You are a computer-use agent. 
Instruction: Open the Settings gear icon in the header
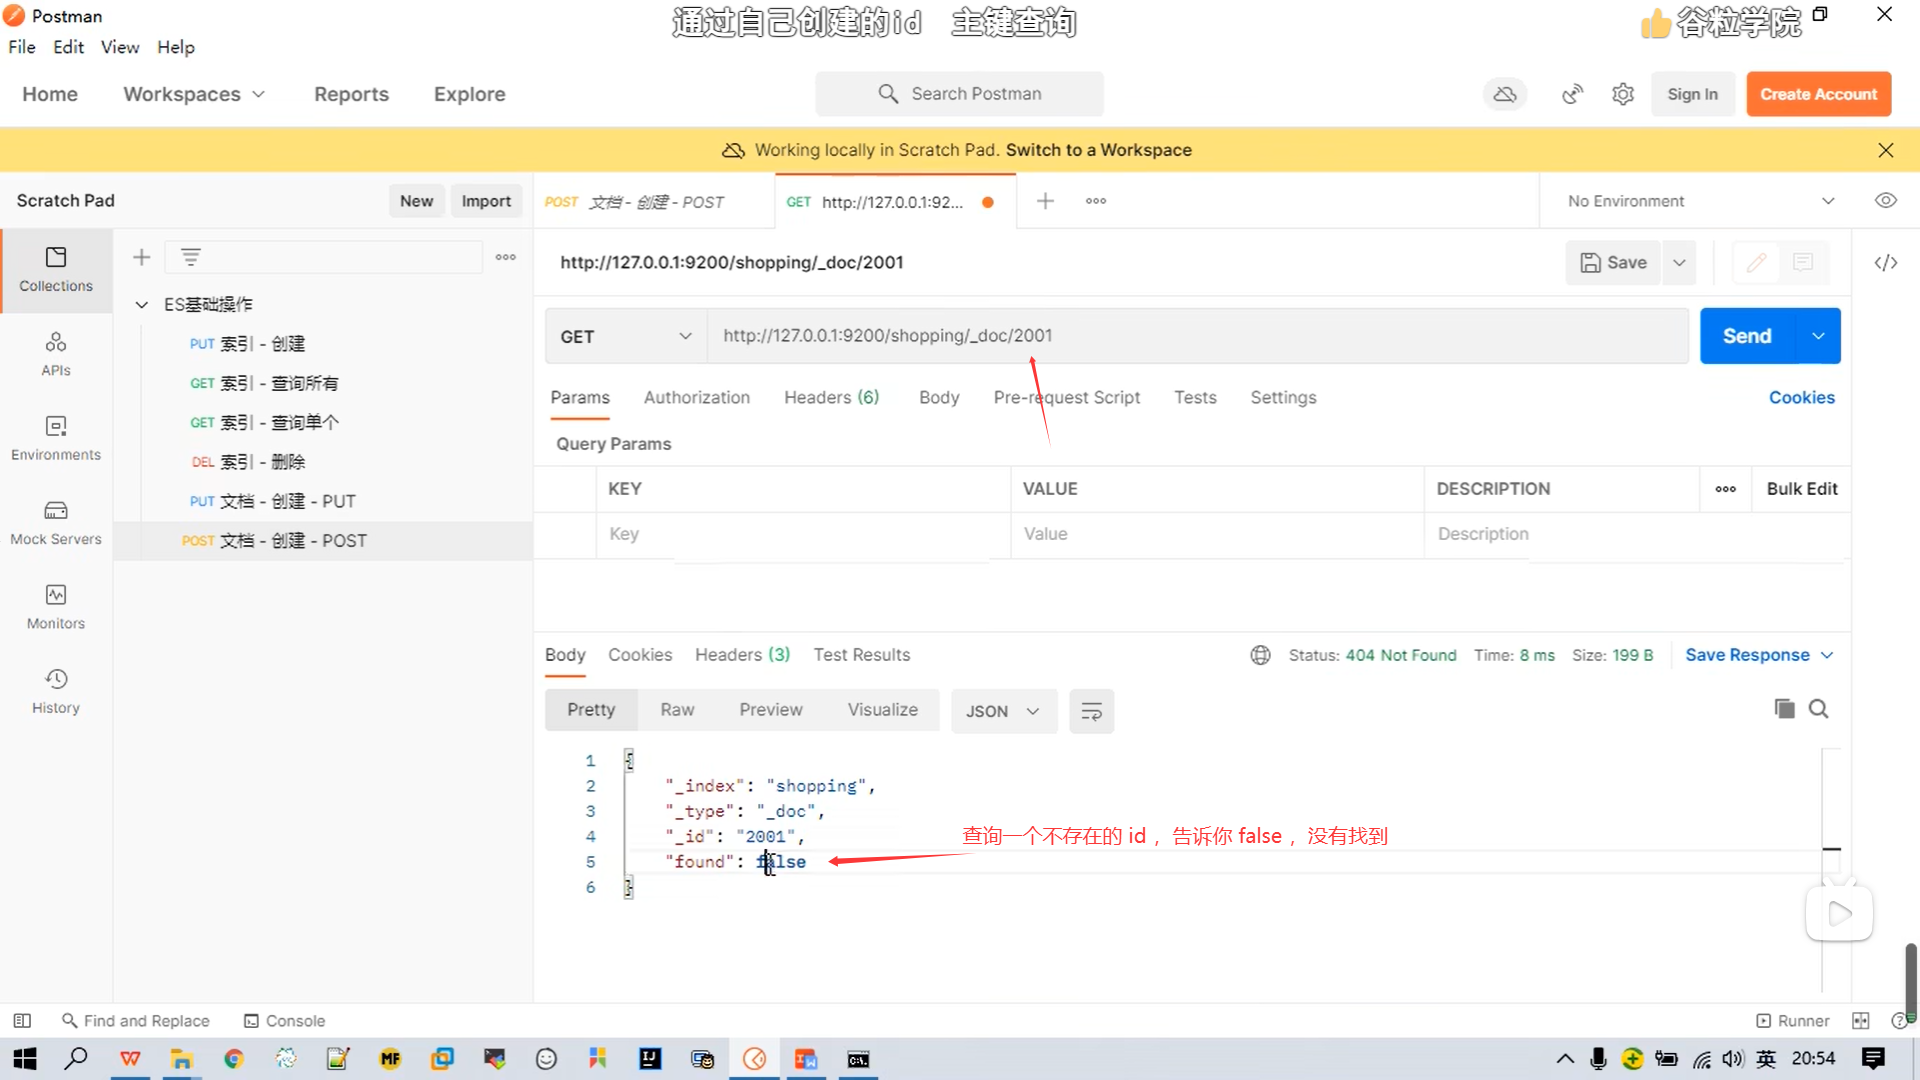pyautogui.click(x=1623, y=94)
